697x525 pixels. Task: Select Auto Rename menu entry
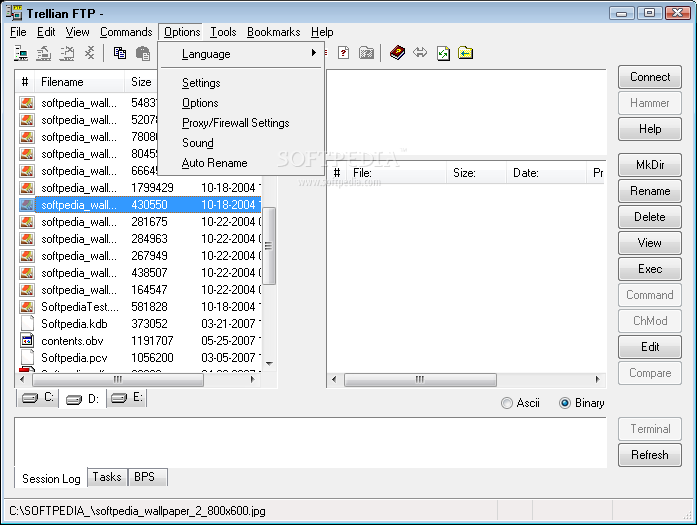coord(240,163)
